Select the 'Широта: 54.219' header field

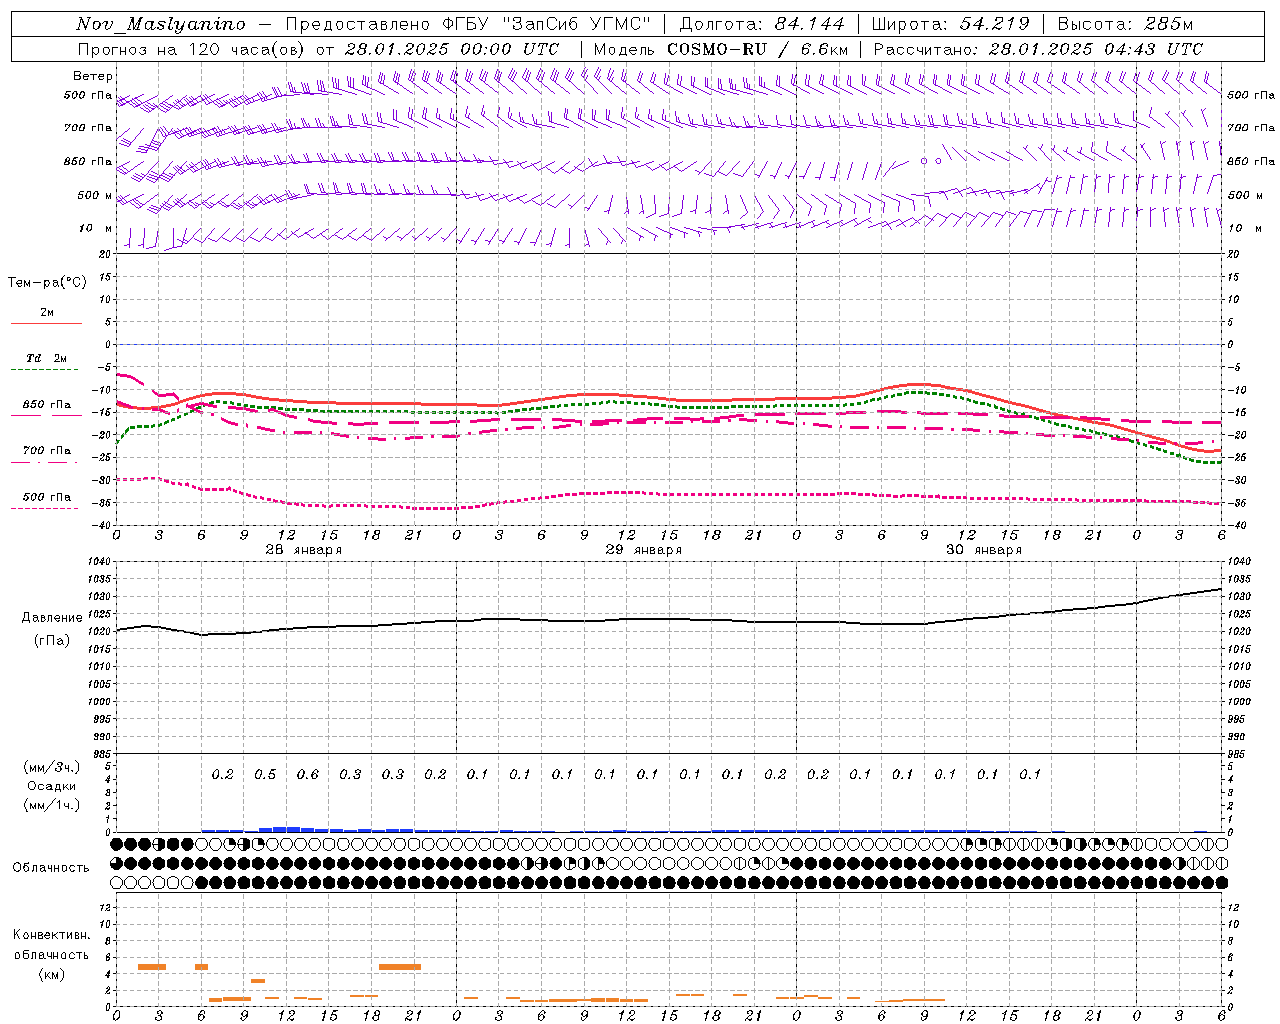(x=950, y=24)
